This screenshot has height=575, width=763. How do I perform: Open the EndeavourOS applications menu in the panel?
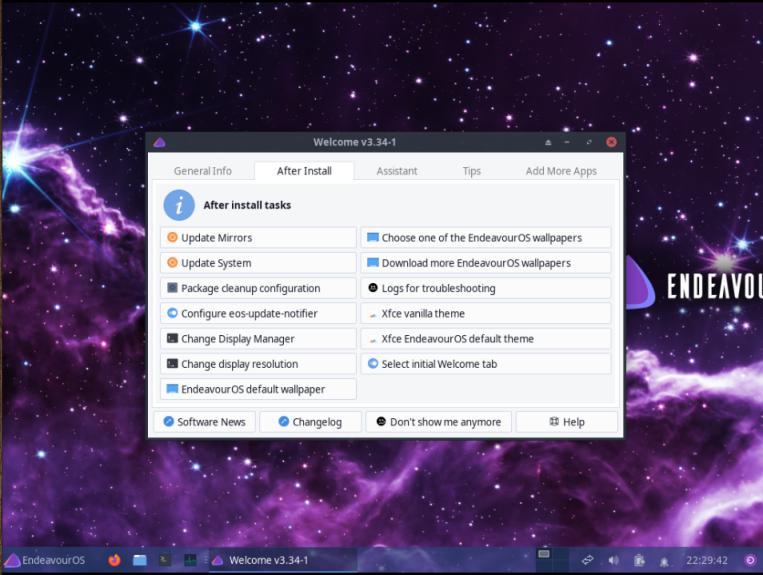[45, 560]
